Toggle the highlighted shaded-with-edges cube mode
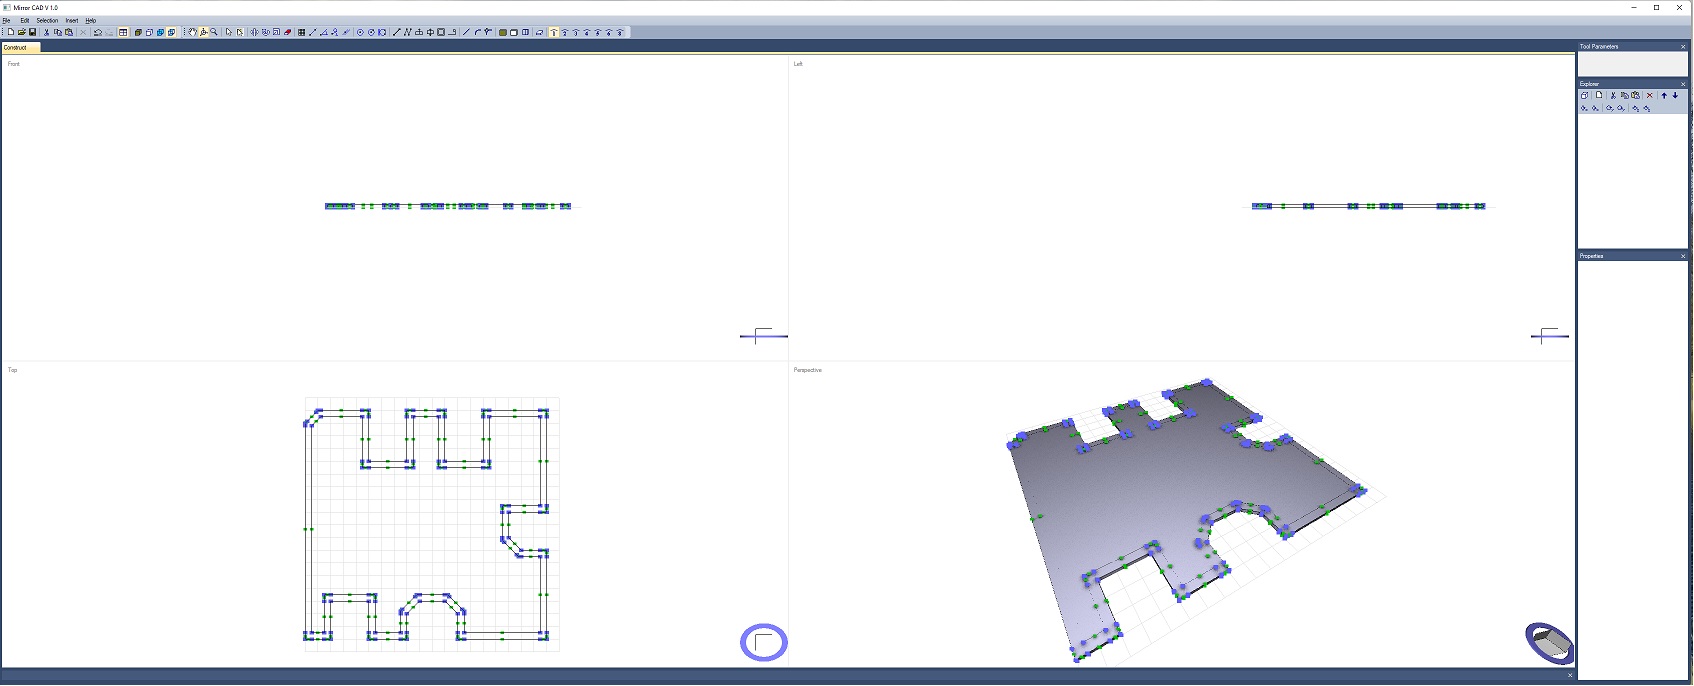1694x686 pixels. coord(171,32)
